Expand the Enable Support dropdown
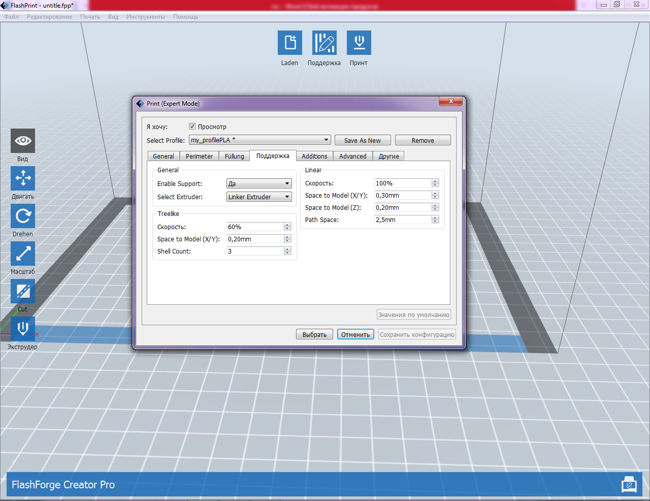This screenshot has width=650, height=501. pyautogui.click(x=259, y=184)
